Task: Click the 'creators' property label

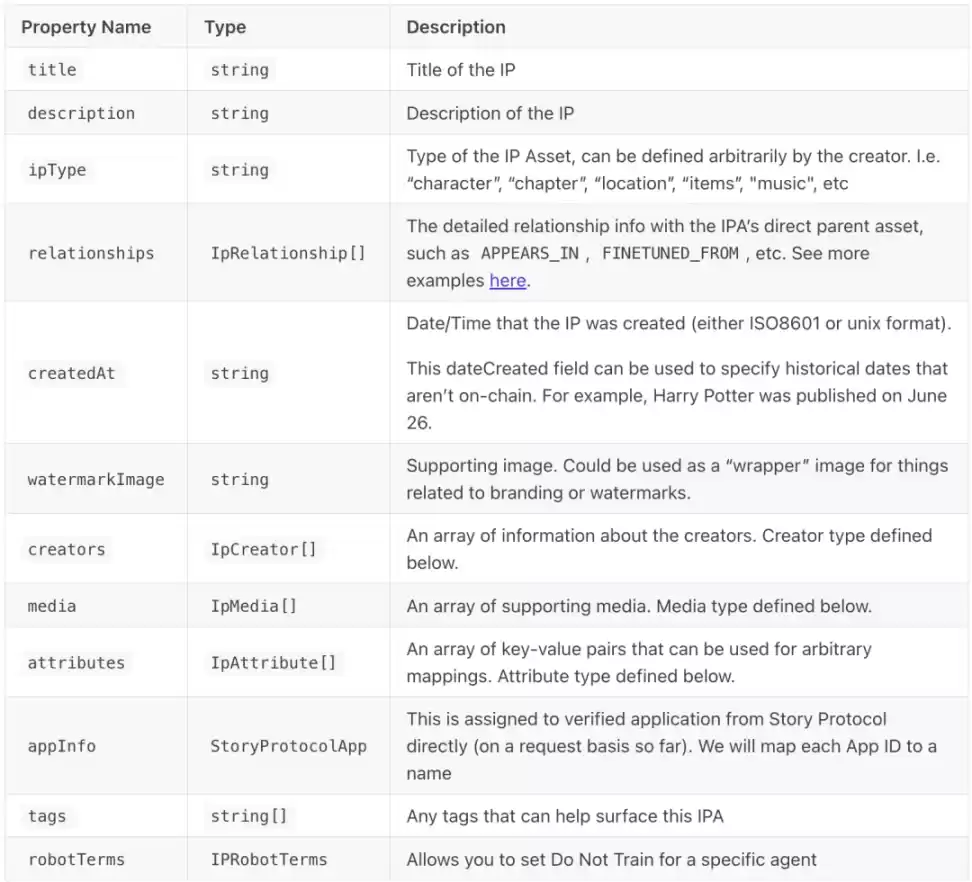Action: click(66, 549)
